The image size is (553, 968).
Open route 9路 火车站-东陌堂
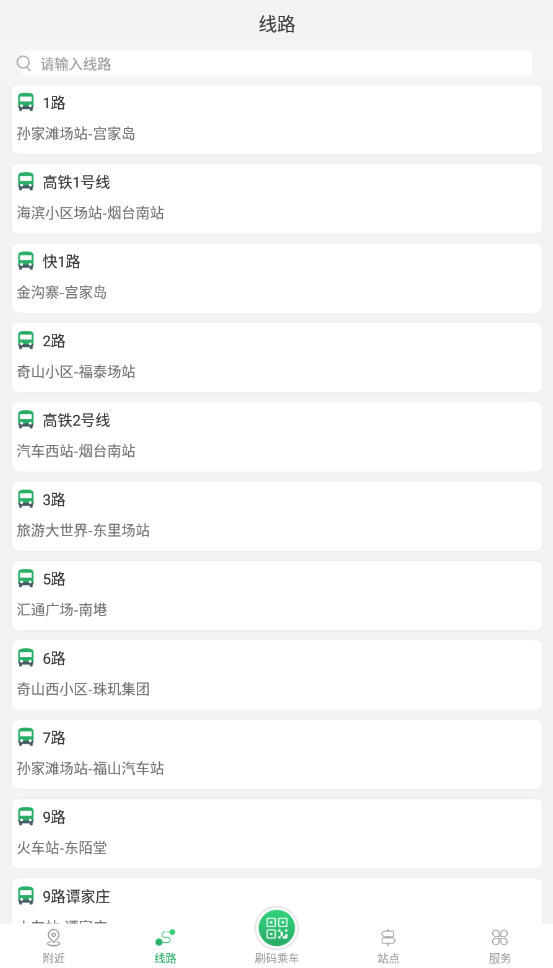pos(276,833)
